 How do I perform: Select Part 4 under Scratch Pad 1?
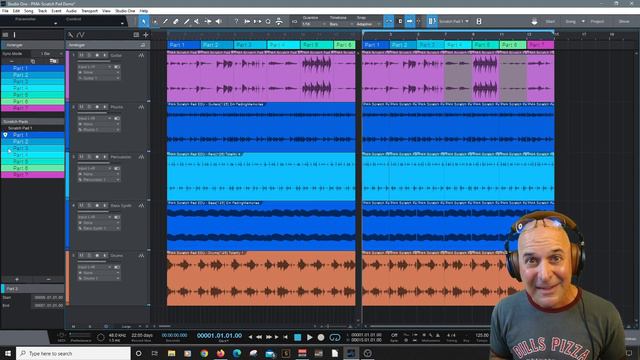click(33, 155)
